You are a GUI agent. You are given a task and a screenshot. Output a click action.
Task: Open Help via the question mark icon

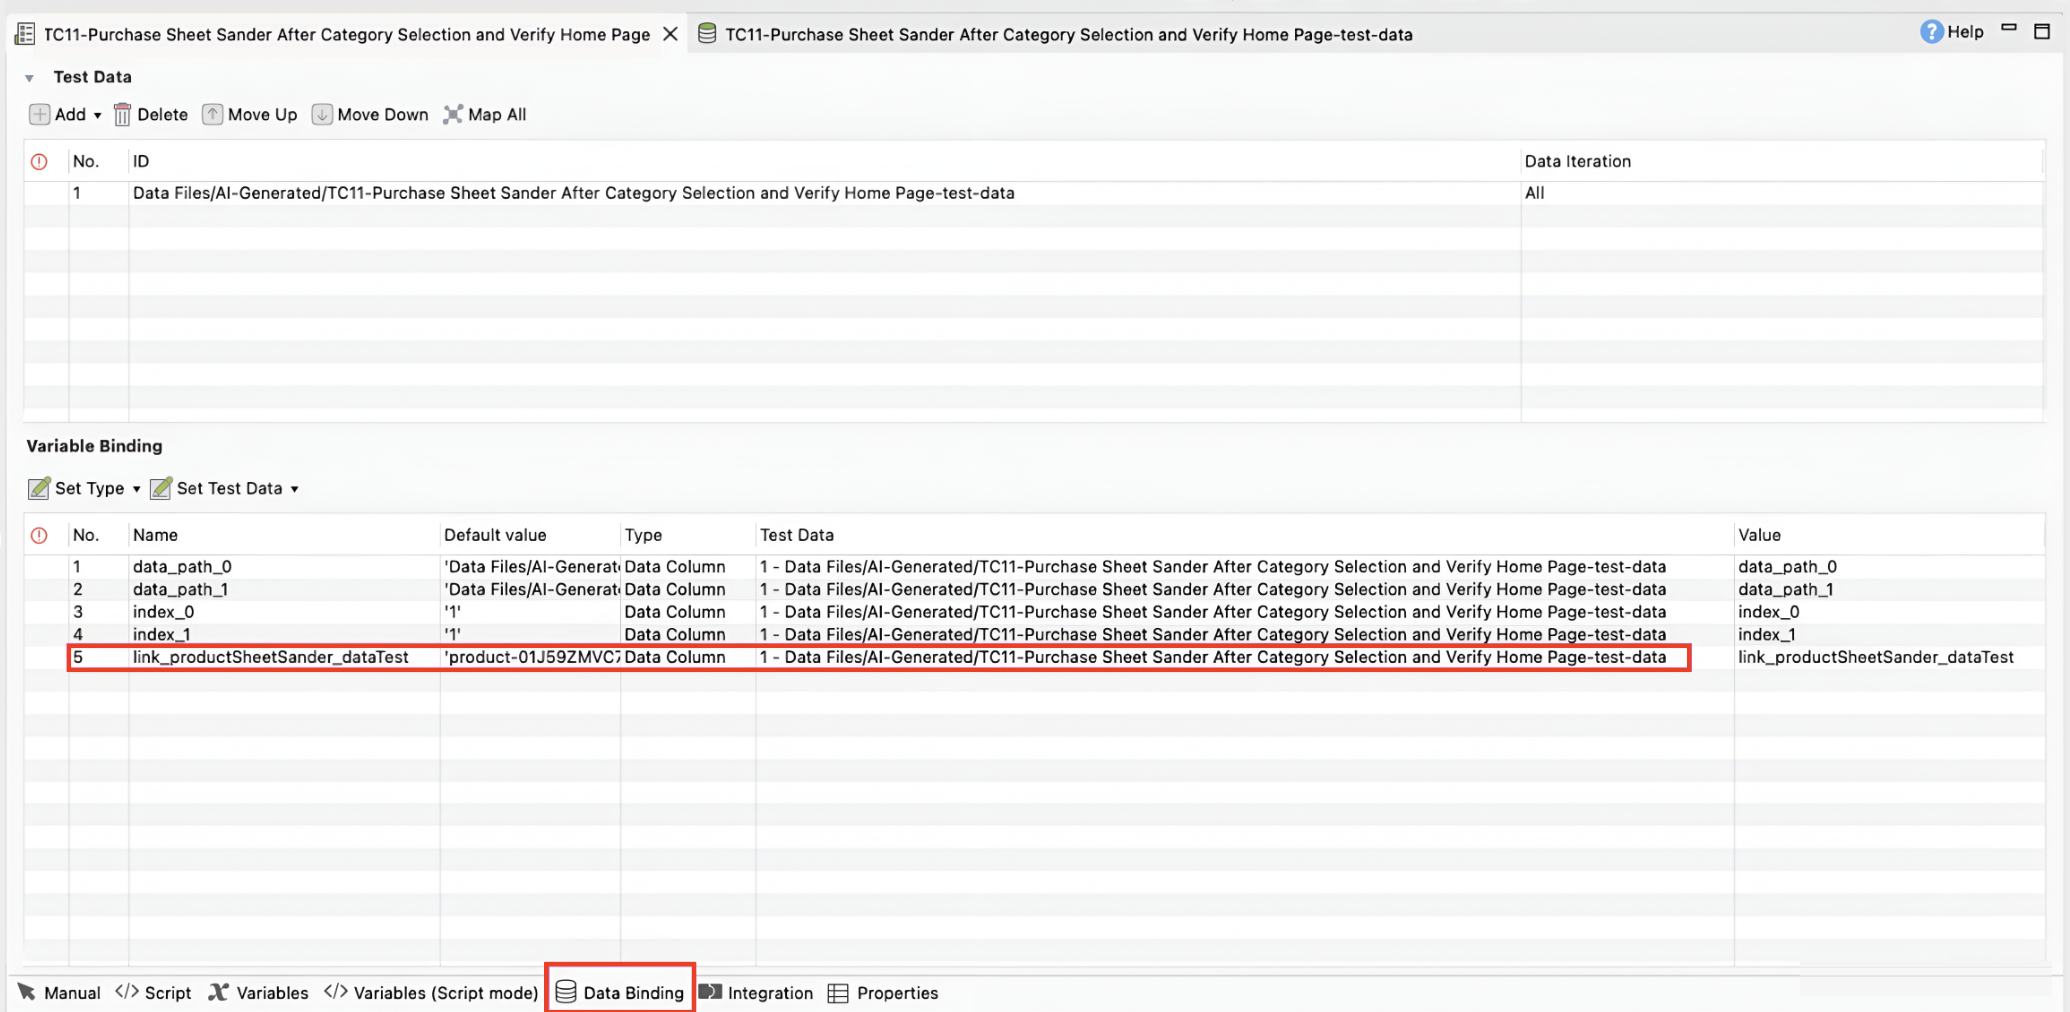coord(1931,32)
